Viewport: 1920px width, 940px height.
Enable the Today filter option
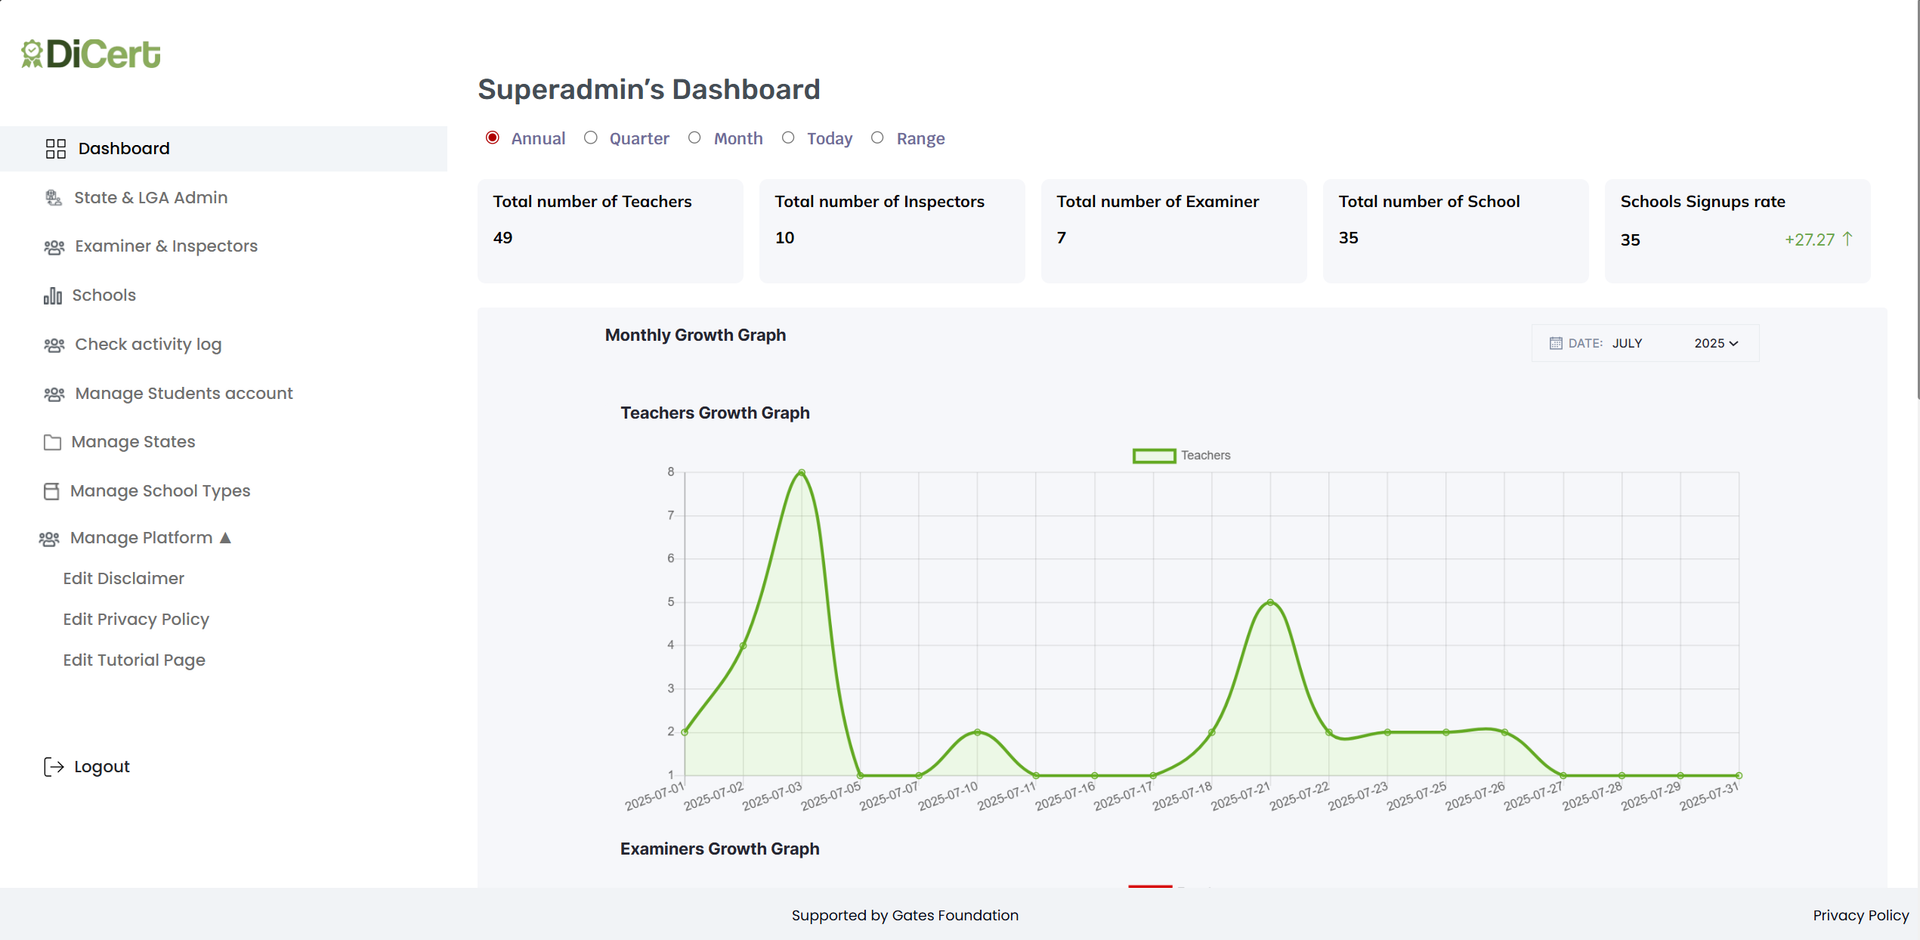coord(788,138)
